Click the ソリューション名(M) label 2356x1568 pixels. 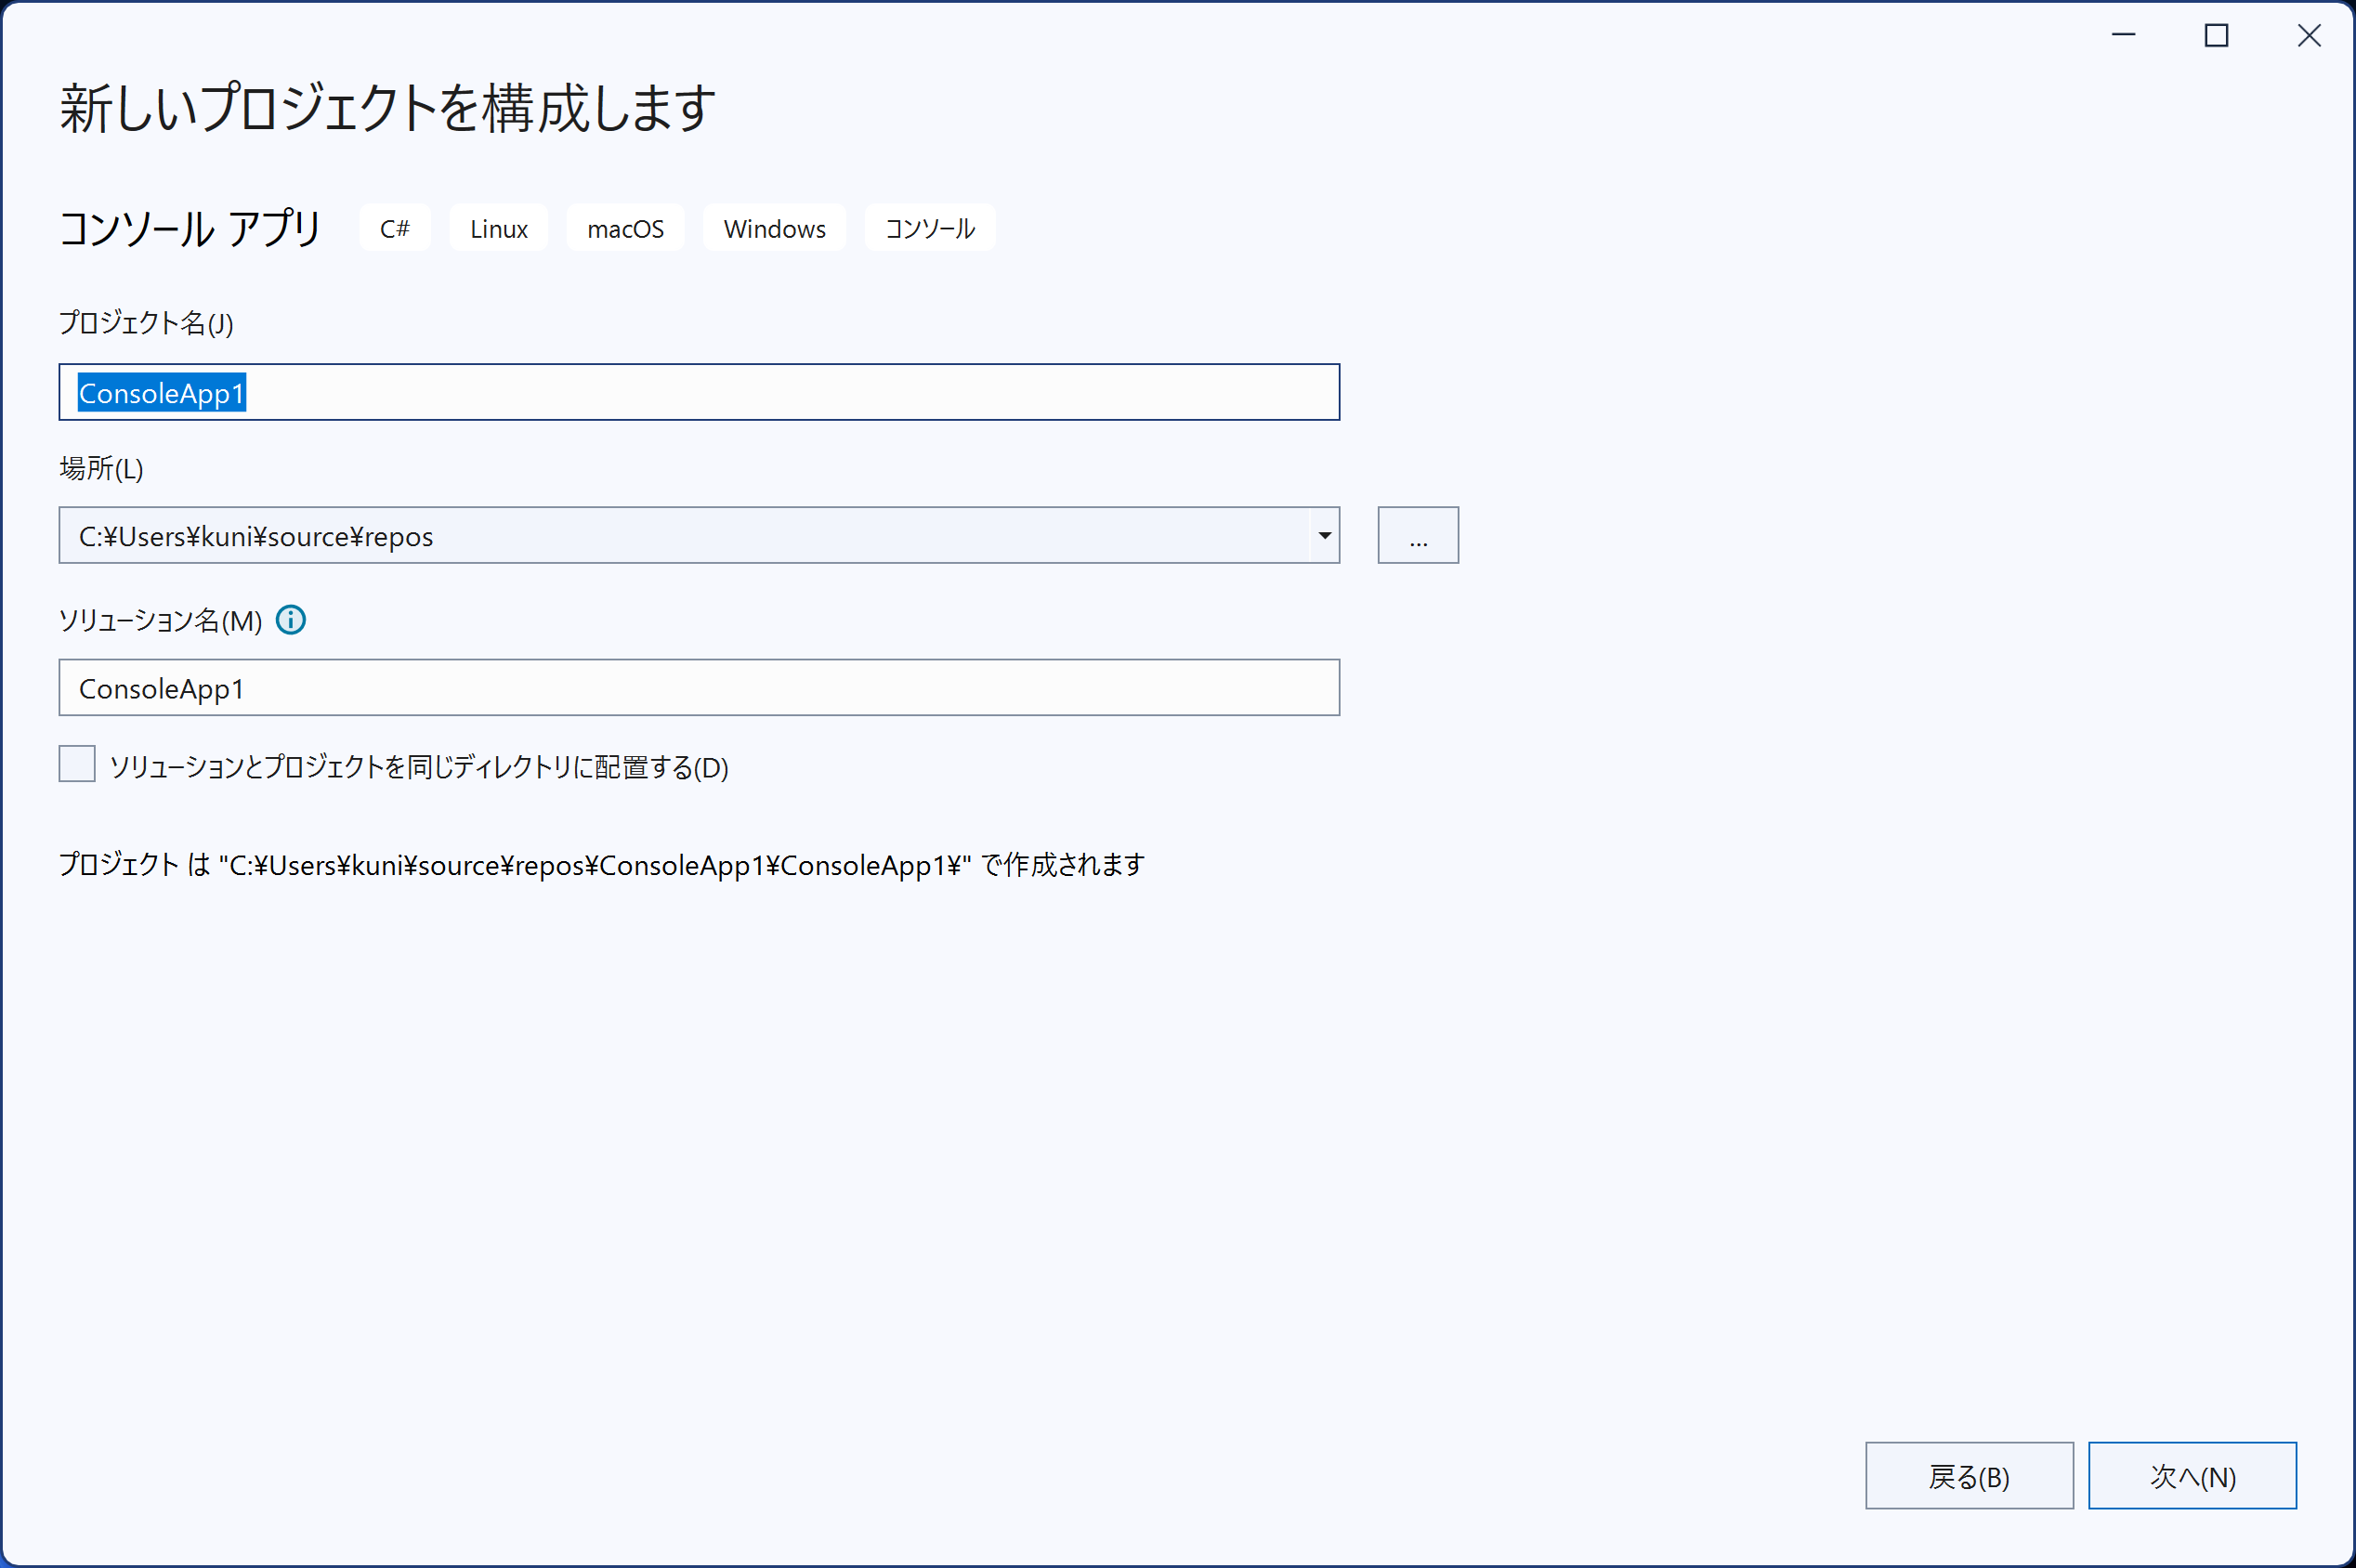coord(160,621)
